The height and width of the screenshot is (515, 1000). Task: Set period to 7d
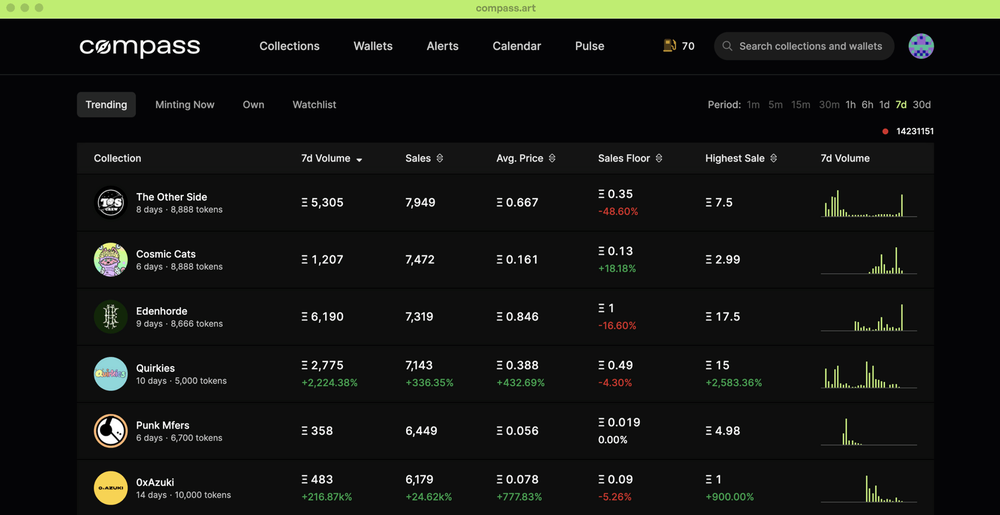(901, 105)
